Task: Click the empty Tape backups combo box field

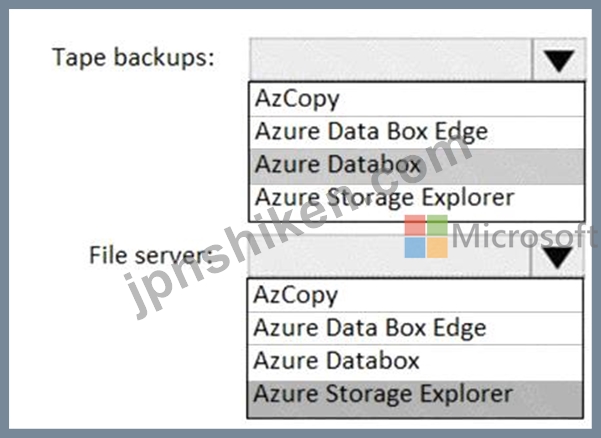Action: 391,60
